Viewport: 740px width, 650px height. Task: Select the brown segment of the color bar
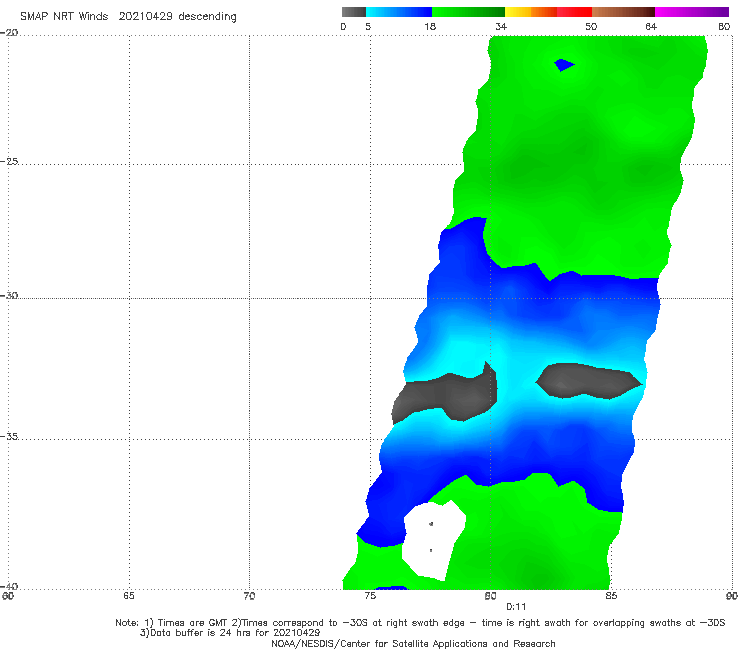[x=623, y=12]
